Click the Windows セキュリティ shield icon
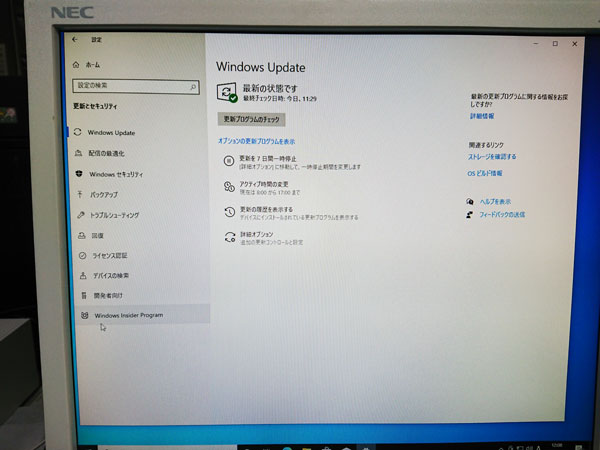The width and height of the screenshot is (600, 450). pyautogui.click(x=79, y=173)
